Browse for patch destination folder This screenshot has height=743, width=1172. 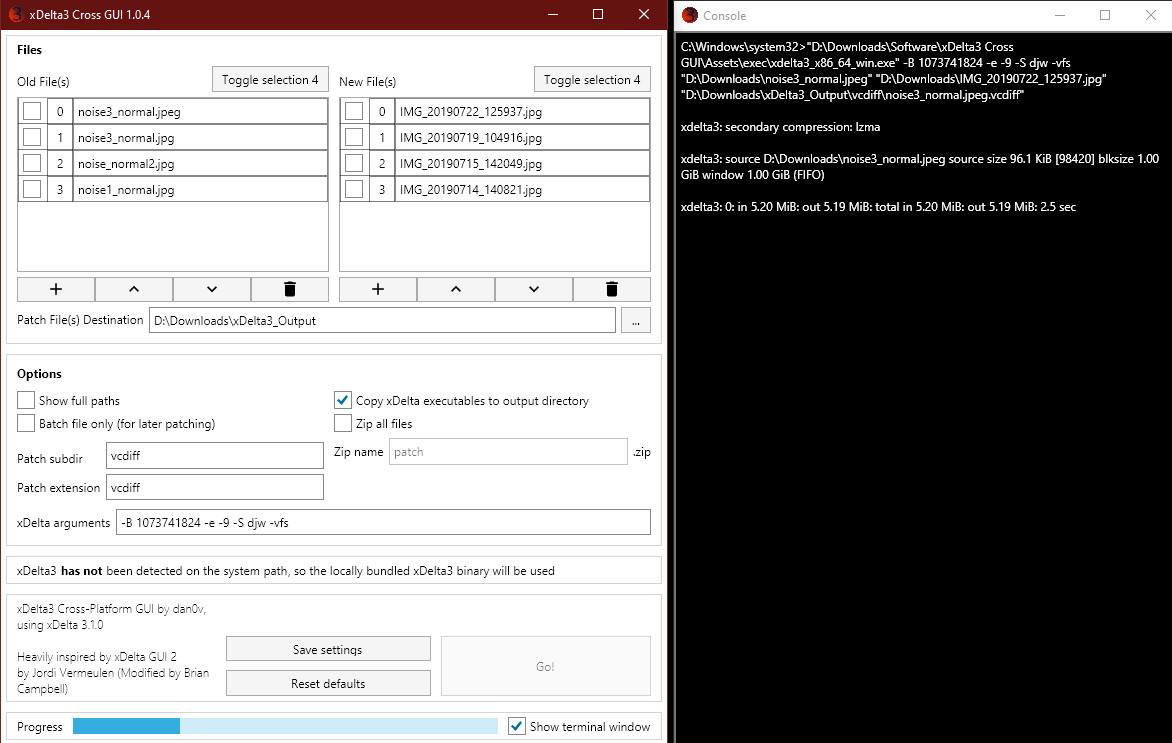[635, 321]
